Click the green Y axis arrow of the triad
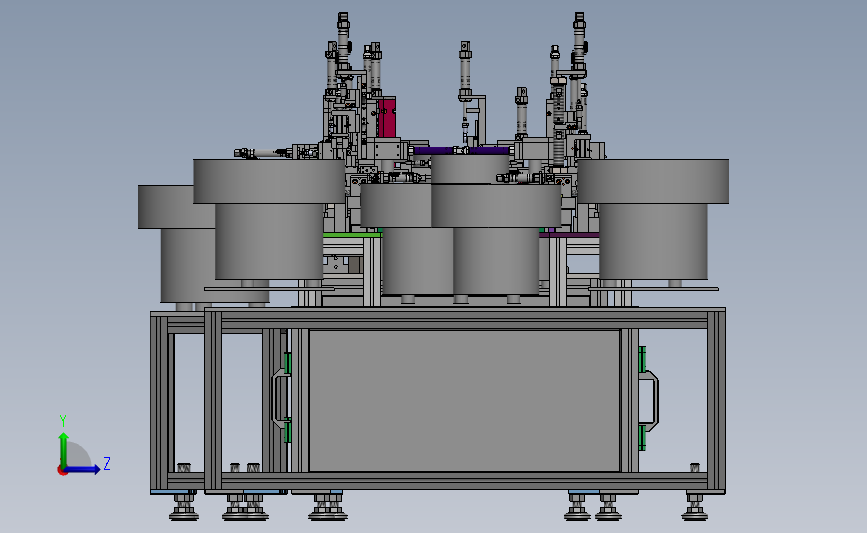Viewport: 867px width, 533px height. (64, 449)
